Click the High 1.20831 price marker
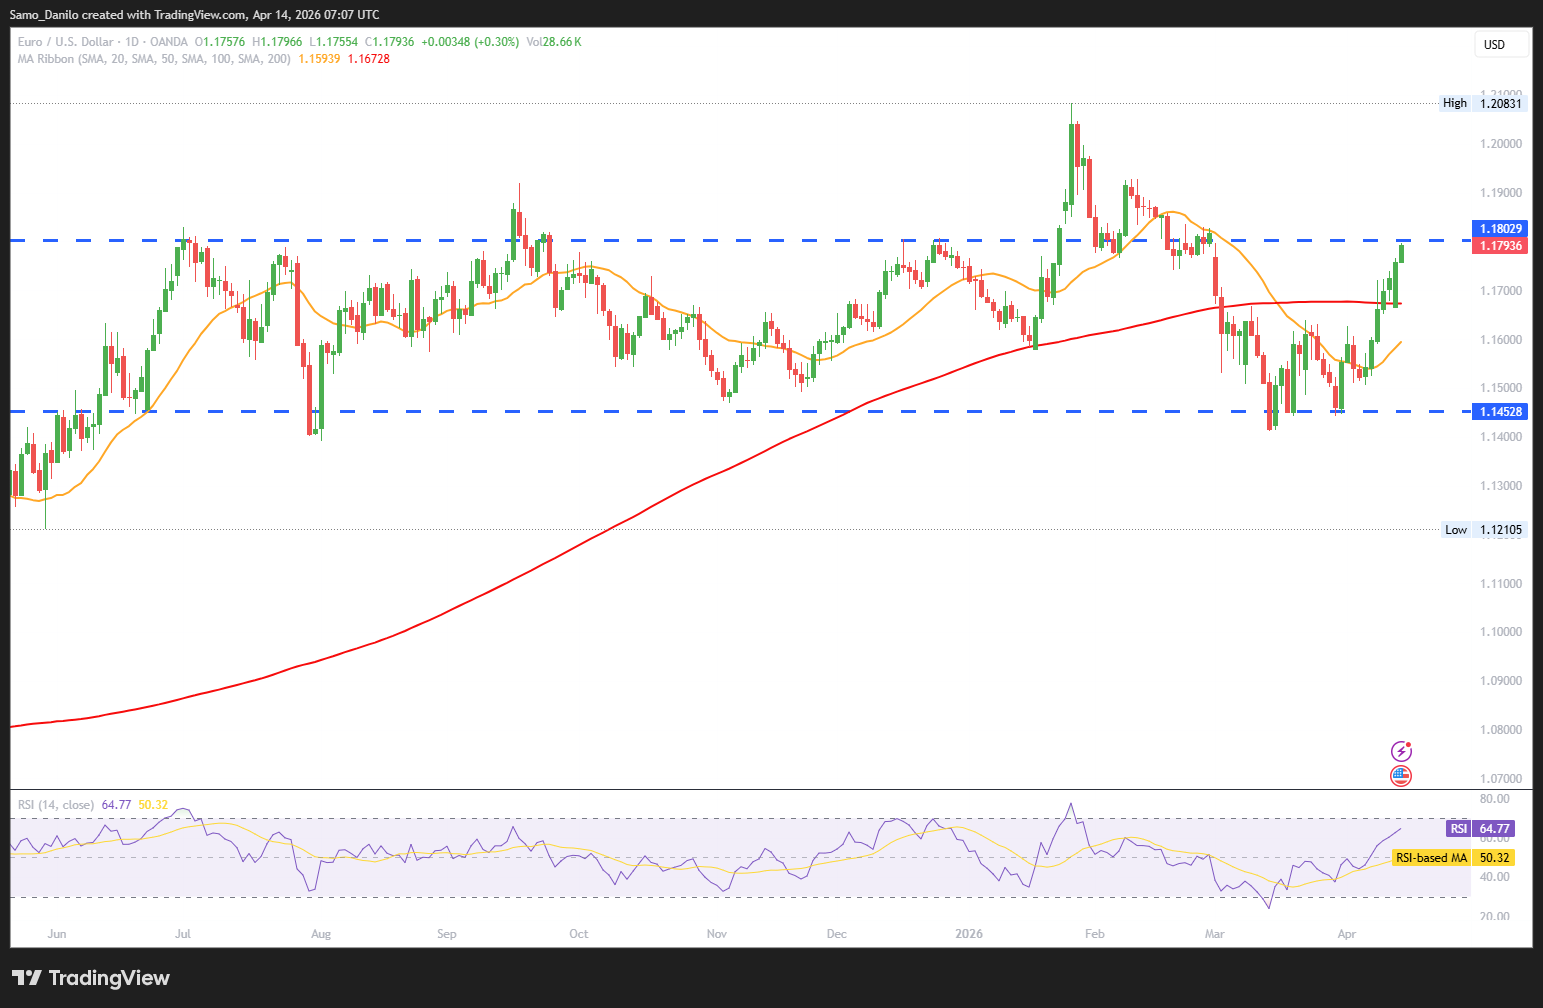 coord(1484,103)
